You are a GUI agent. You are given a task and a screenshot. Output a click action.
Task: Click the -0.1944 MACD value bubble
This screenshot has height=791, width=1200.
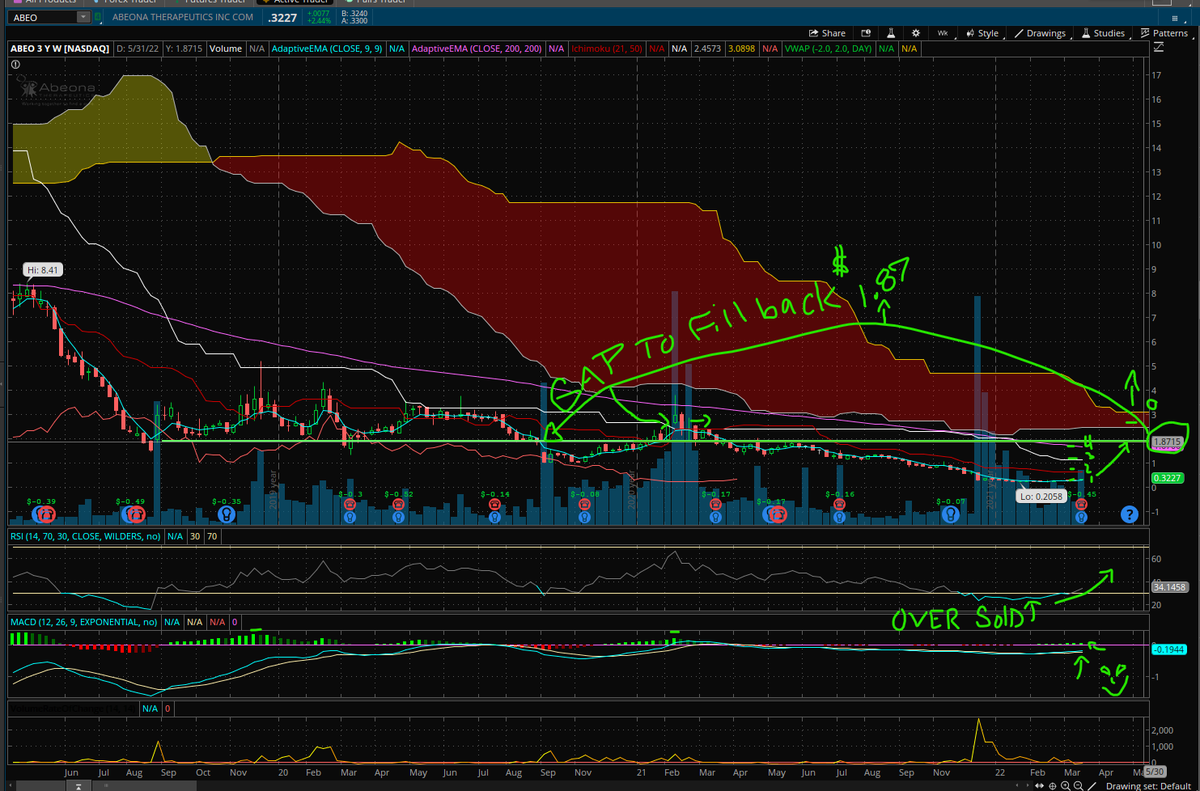click(x=1168, y=649)
